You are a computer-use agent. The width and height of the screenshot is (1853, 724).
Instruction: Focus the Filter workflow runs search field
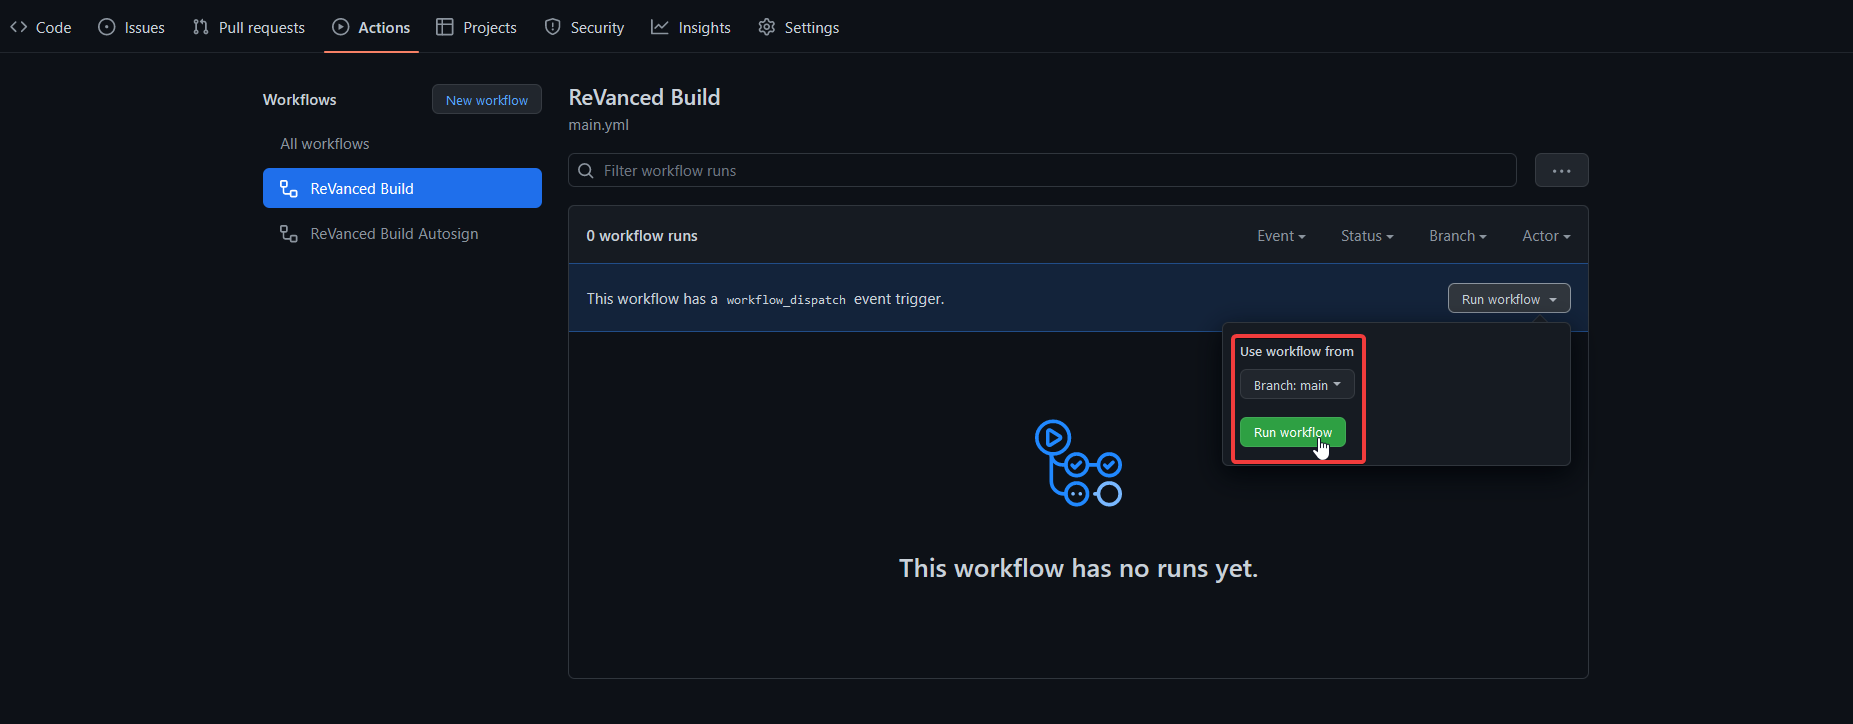tap(1042, 170)
